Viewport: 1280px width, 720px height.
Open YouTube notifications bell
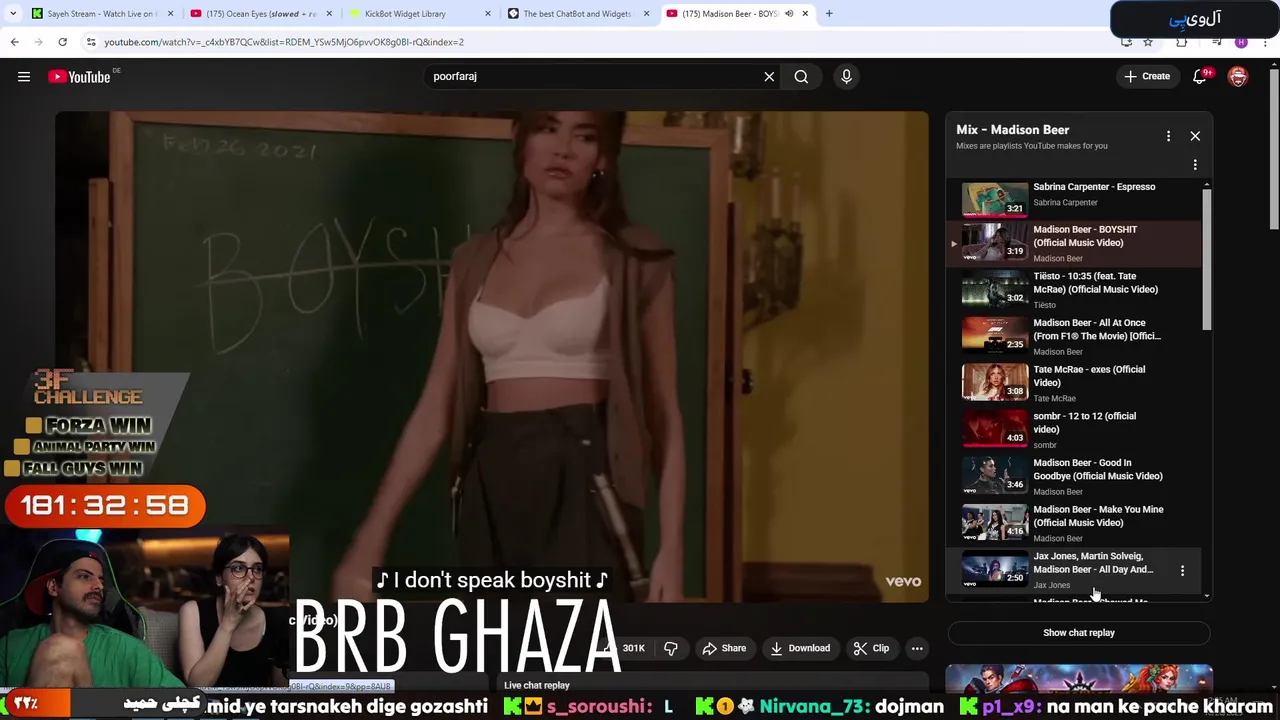(1200, 77)
